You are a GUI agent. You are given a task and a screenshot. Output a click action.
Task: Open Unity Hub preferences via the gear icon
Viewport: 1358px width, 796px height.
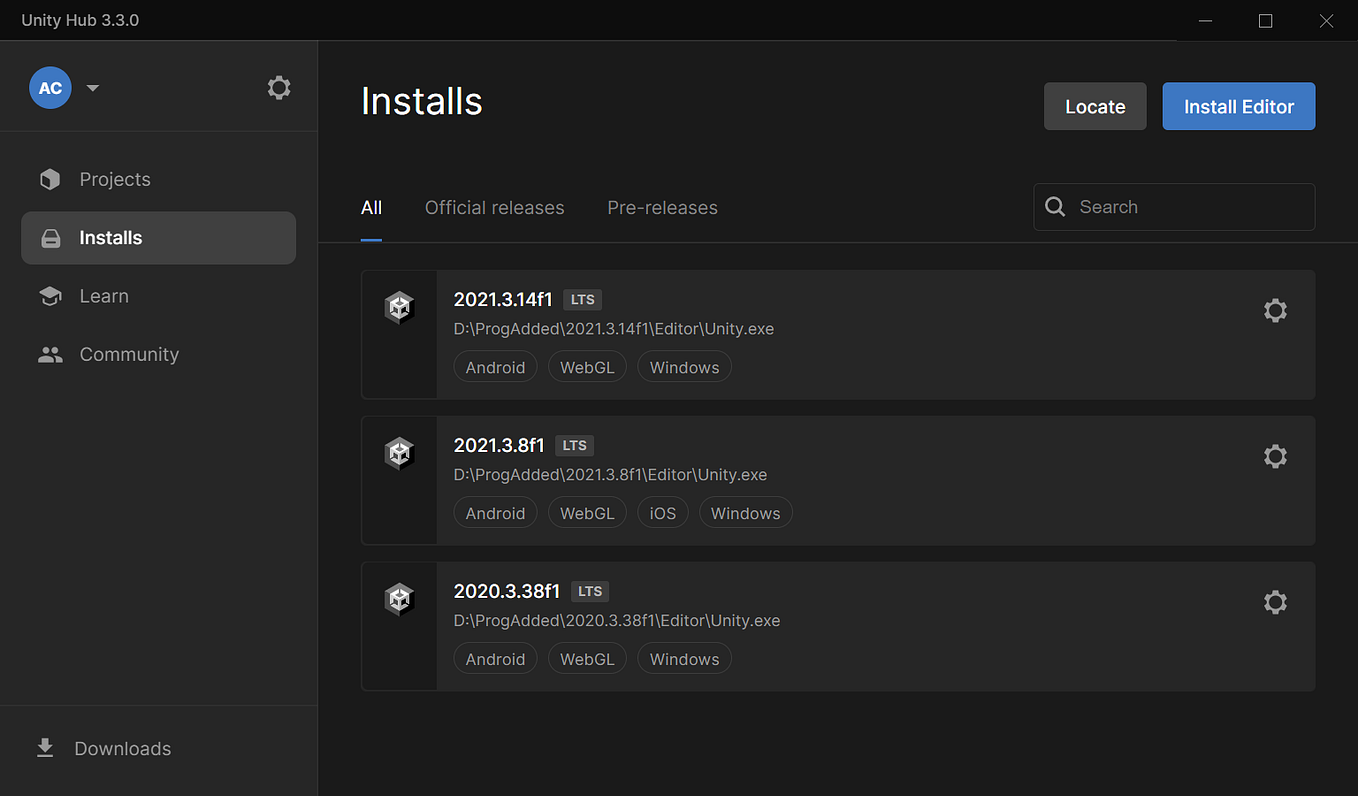click(x=278, y=87)
